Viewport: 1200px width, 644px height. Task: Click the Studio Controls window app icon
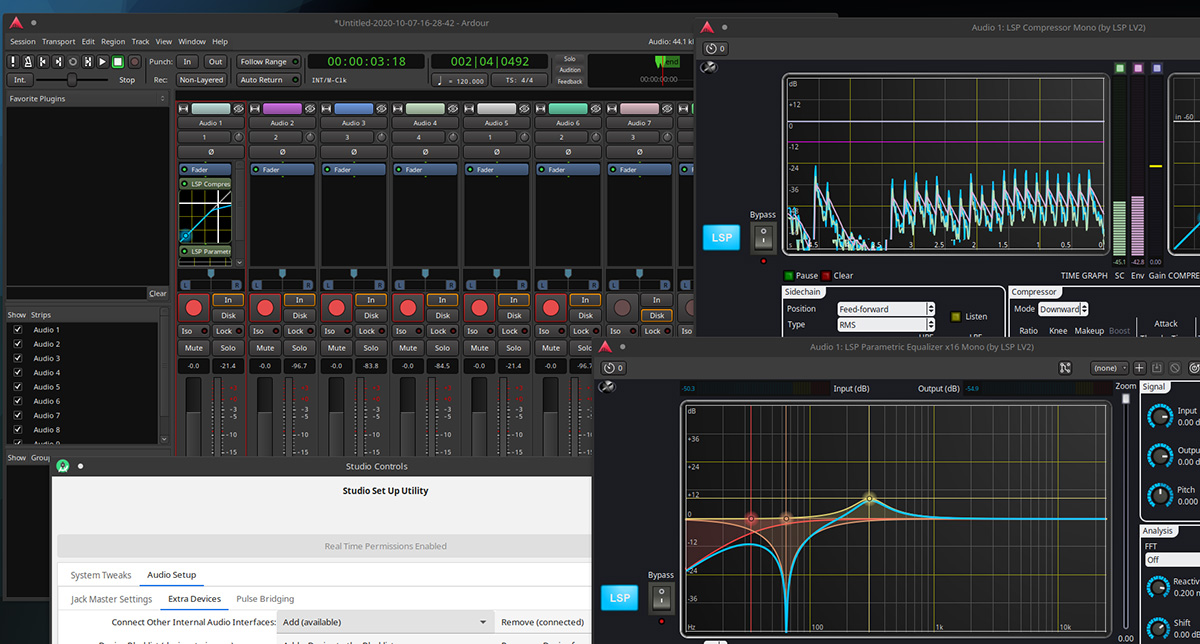pos(63,466)
